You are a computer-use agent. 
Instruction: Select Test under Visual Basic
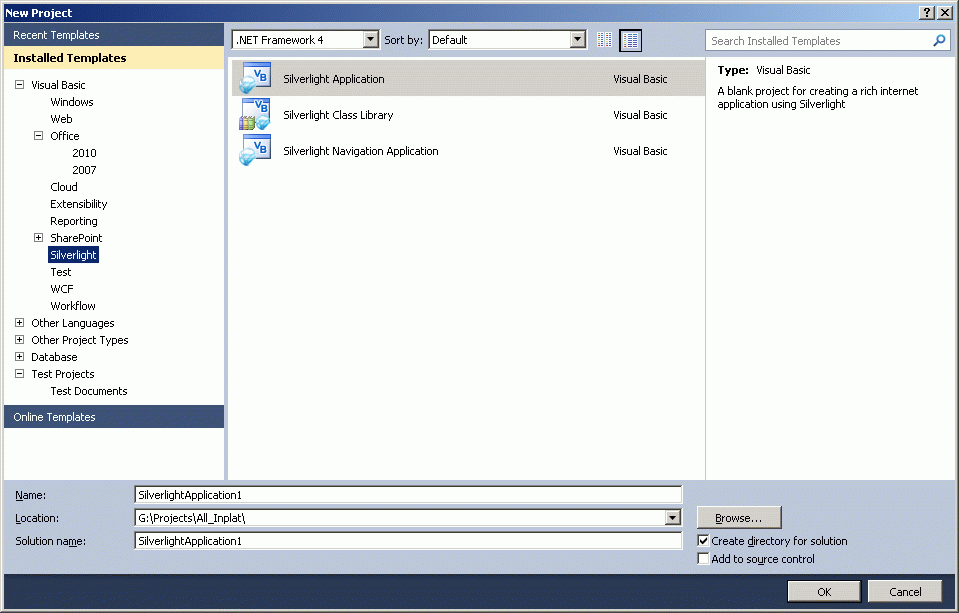pyautogui.click(x=61, y=272)
